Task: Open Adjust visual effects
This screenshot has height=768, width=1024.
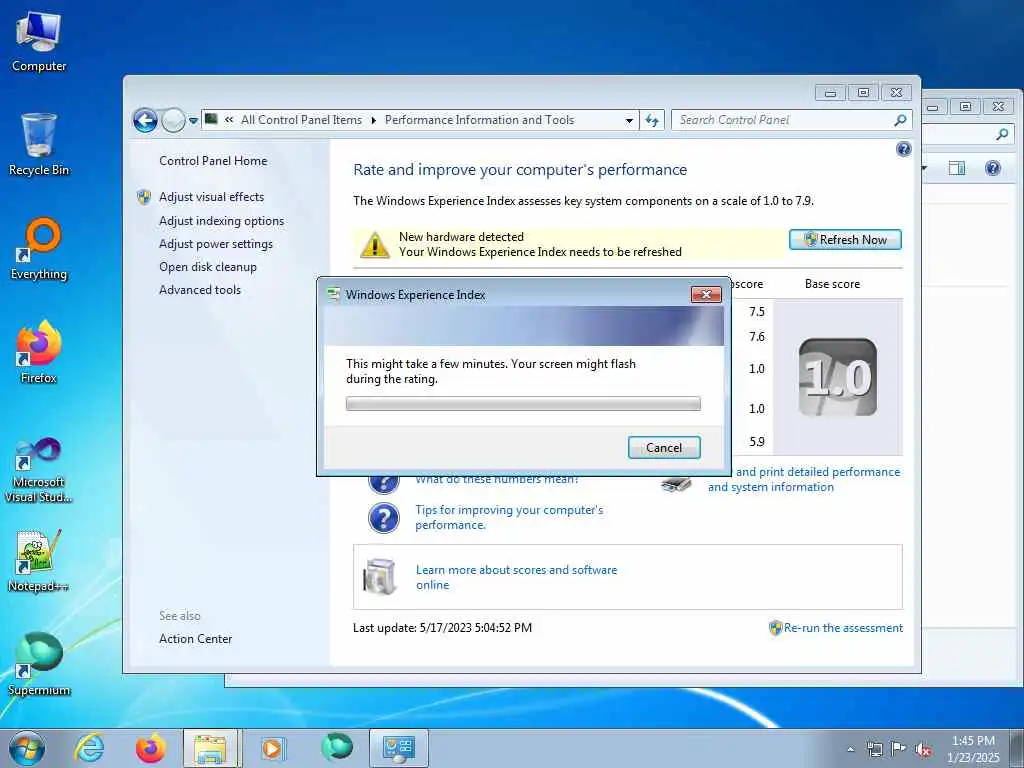Action: click(x=212, y=197)
